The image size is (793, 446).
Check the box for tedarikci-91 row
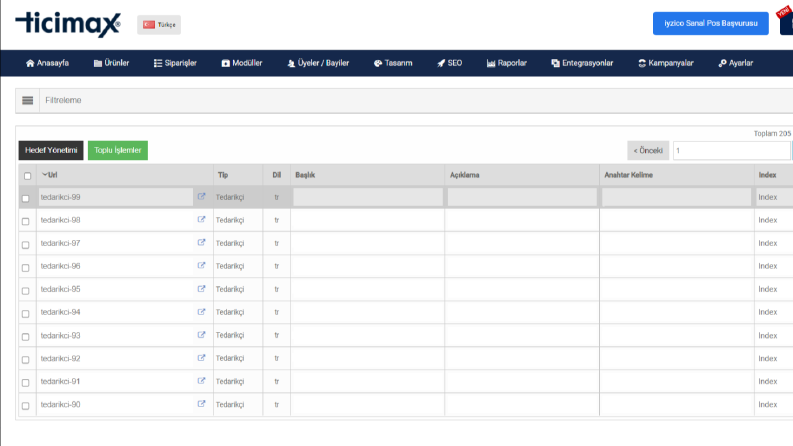point(26,382)
